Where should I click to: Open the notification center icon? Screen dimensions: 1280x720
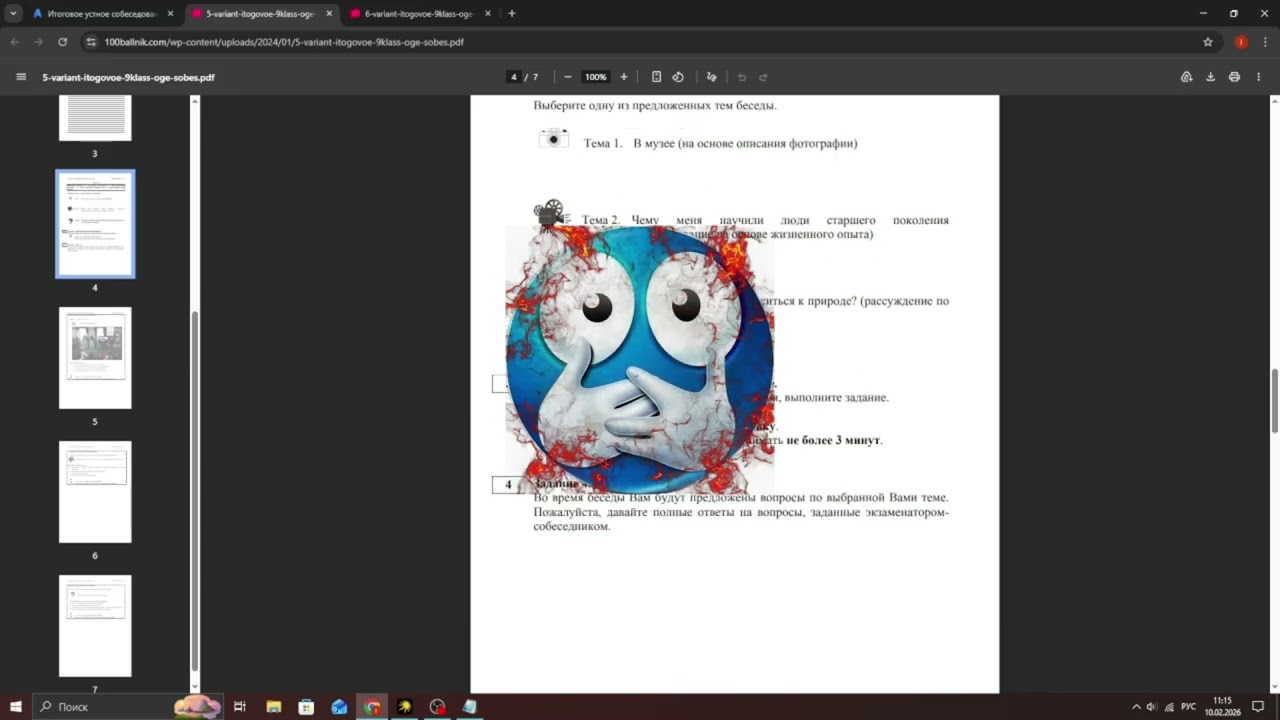pos(1258,707)
